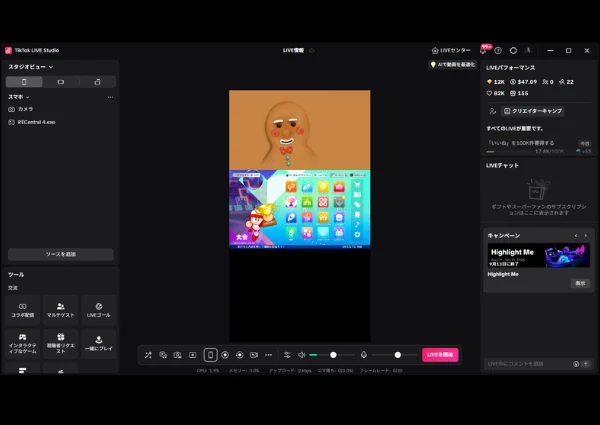600x425 pixels.
Task: Click the likes count 82K
Action: point(496,93)
